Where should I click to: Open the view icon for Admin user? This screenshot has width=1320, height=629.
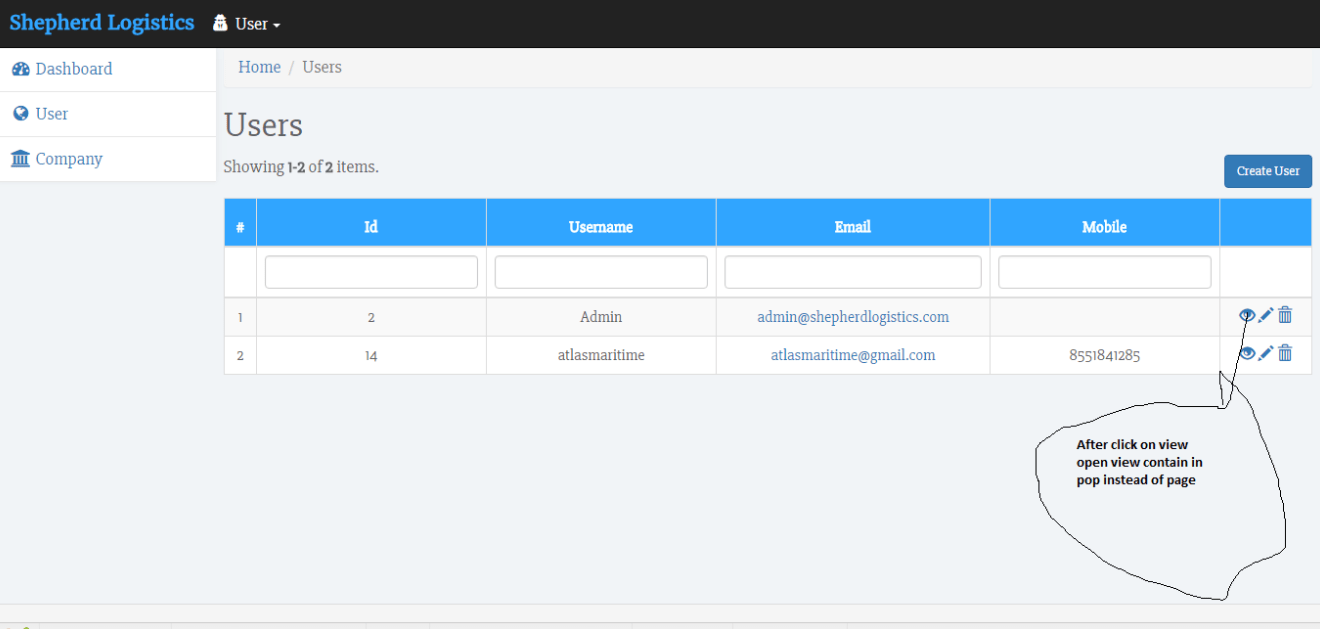tap(1247, 315)
